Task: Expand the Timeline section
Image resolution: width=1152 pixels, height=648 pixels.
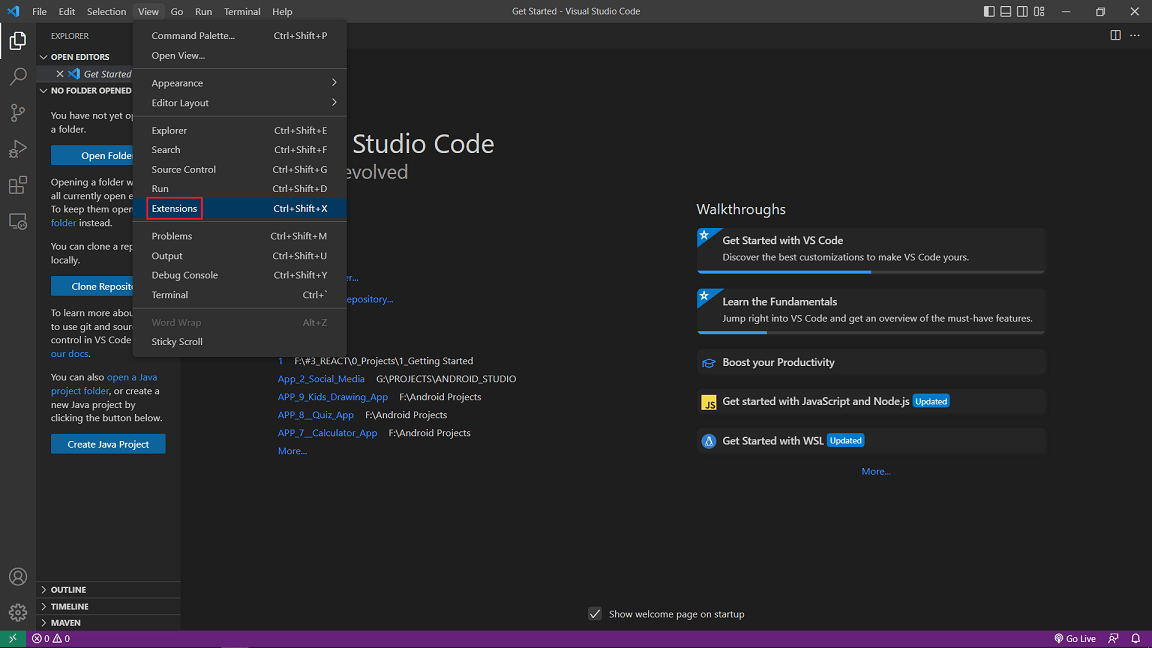Action: click(43, 606)
